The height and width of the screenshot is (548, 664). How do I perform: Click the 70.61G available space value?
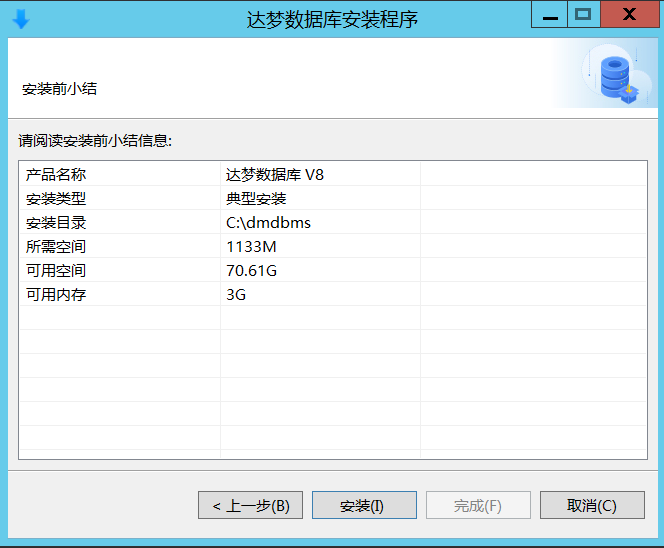252,271
